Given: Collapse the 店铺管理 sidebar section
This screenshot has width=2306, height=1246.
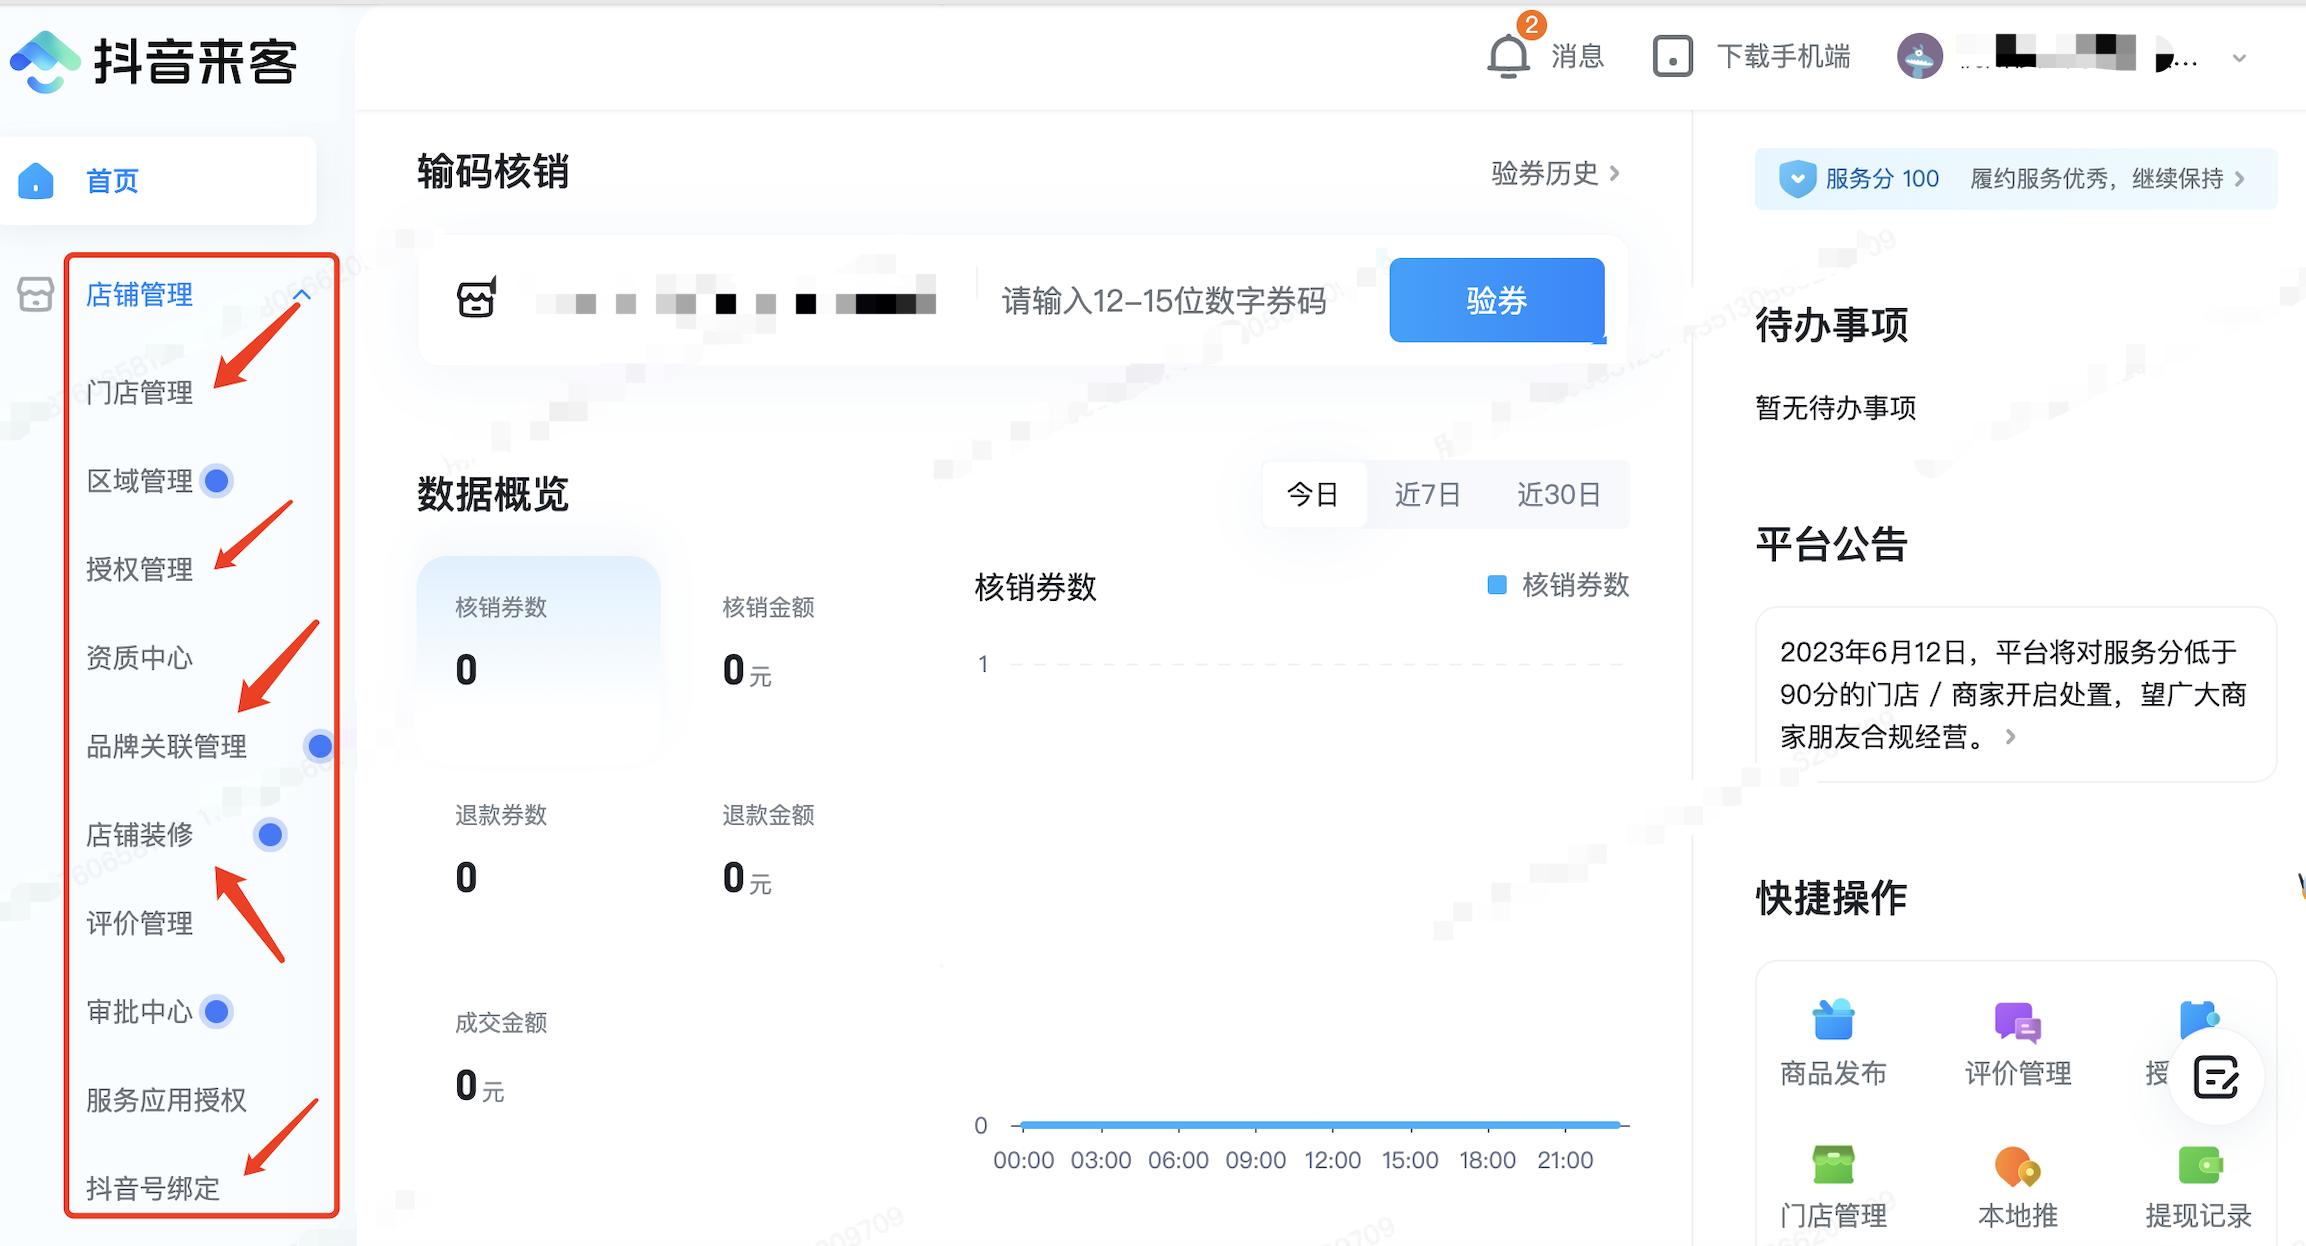Looking at the screenshot, I should pyautogui.click(x=302, y=295).
